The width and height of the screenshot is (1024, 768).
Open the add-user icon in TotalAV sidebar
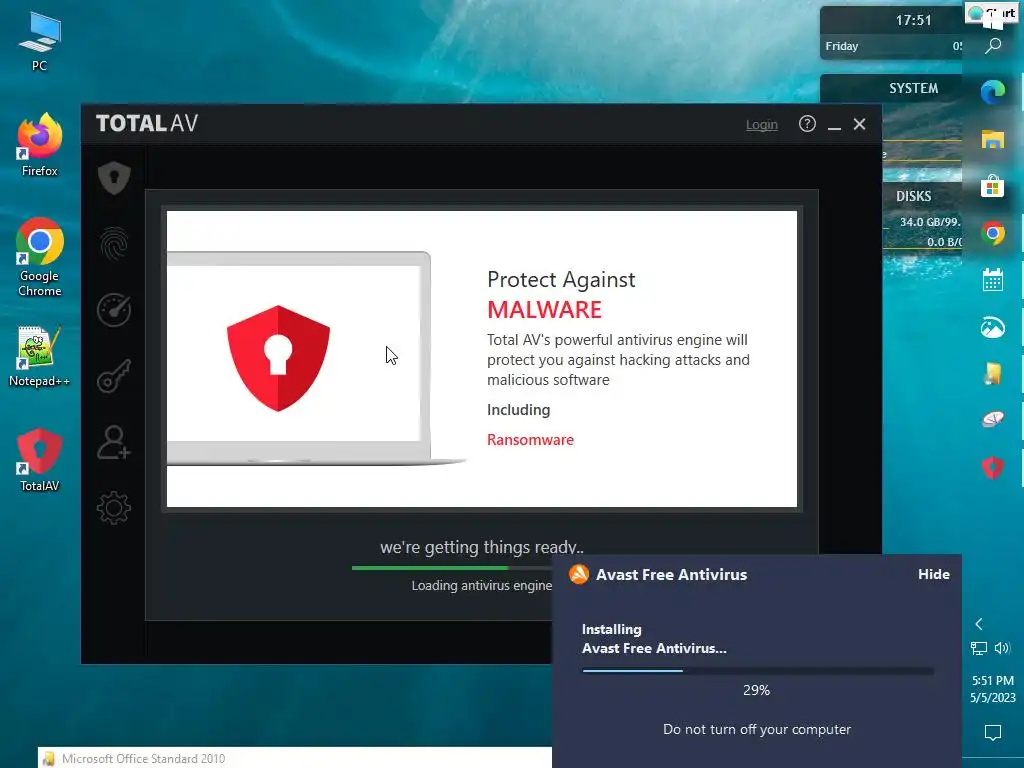114,442
